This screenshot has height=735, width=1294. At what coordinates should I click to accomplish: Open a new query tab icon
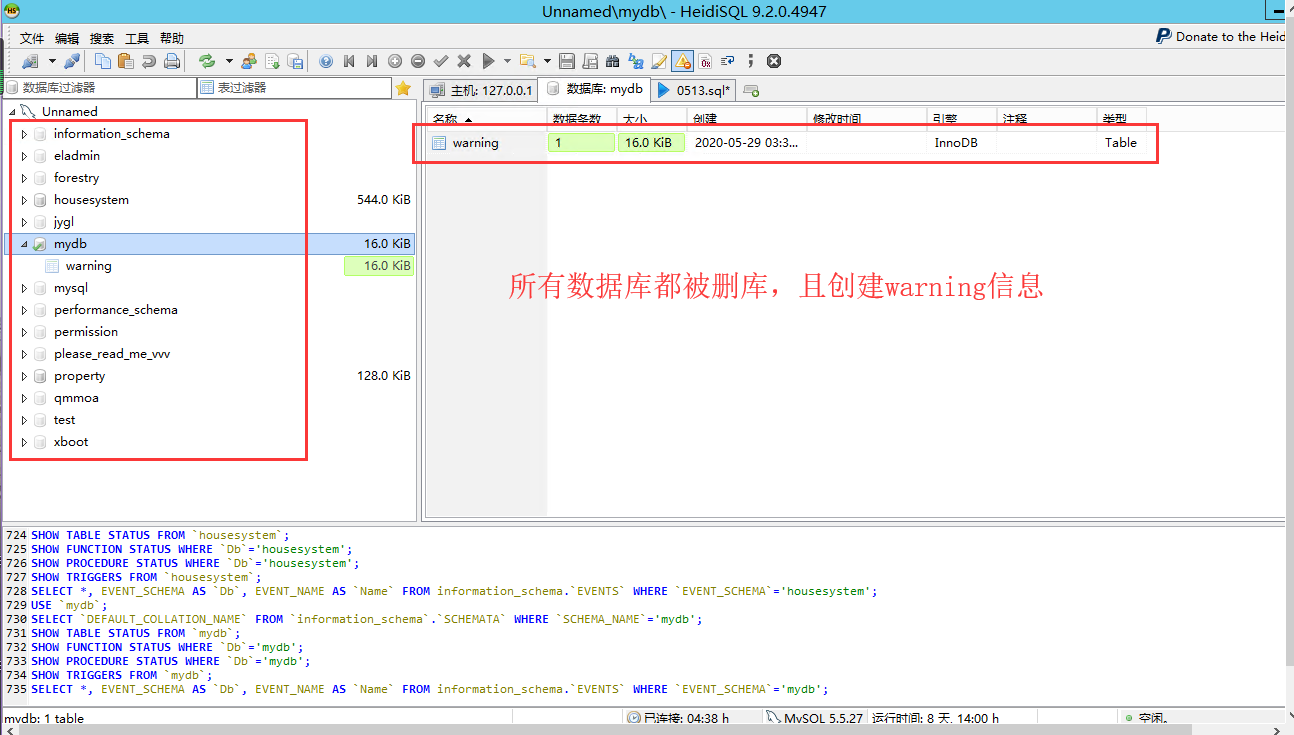751,91
